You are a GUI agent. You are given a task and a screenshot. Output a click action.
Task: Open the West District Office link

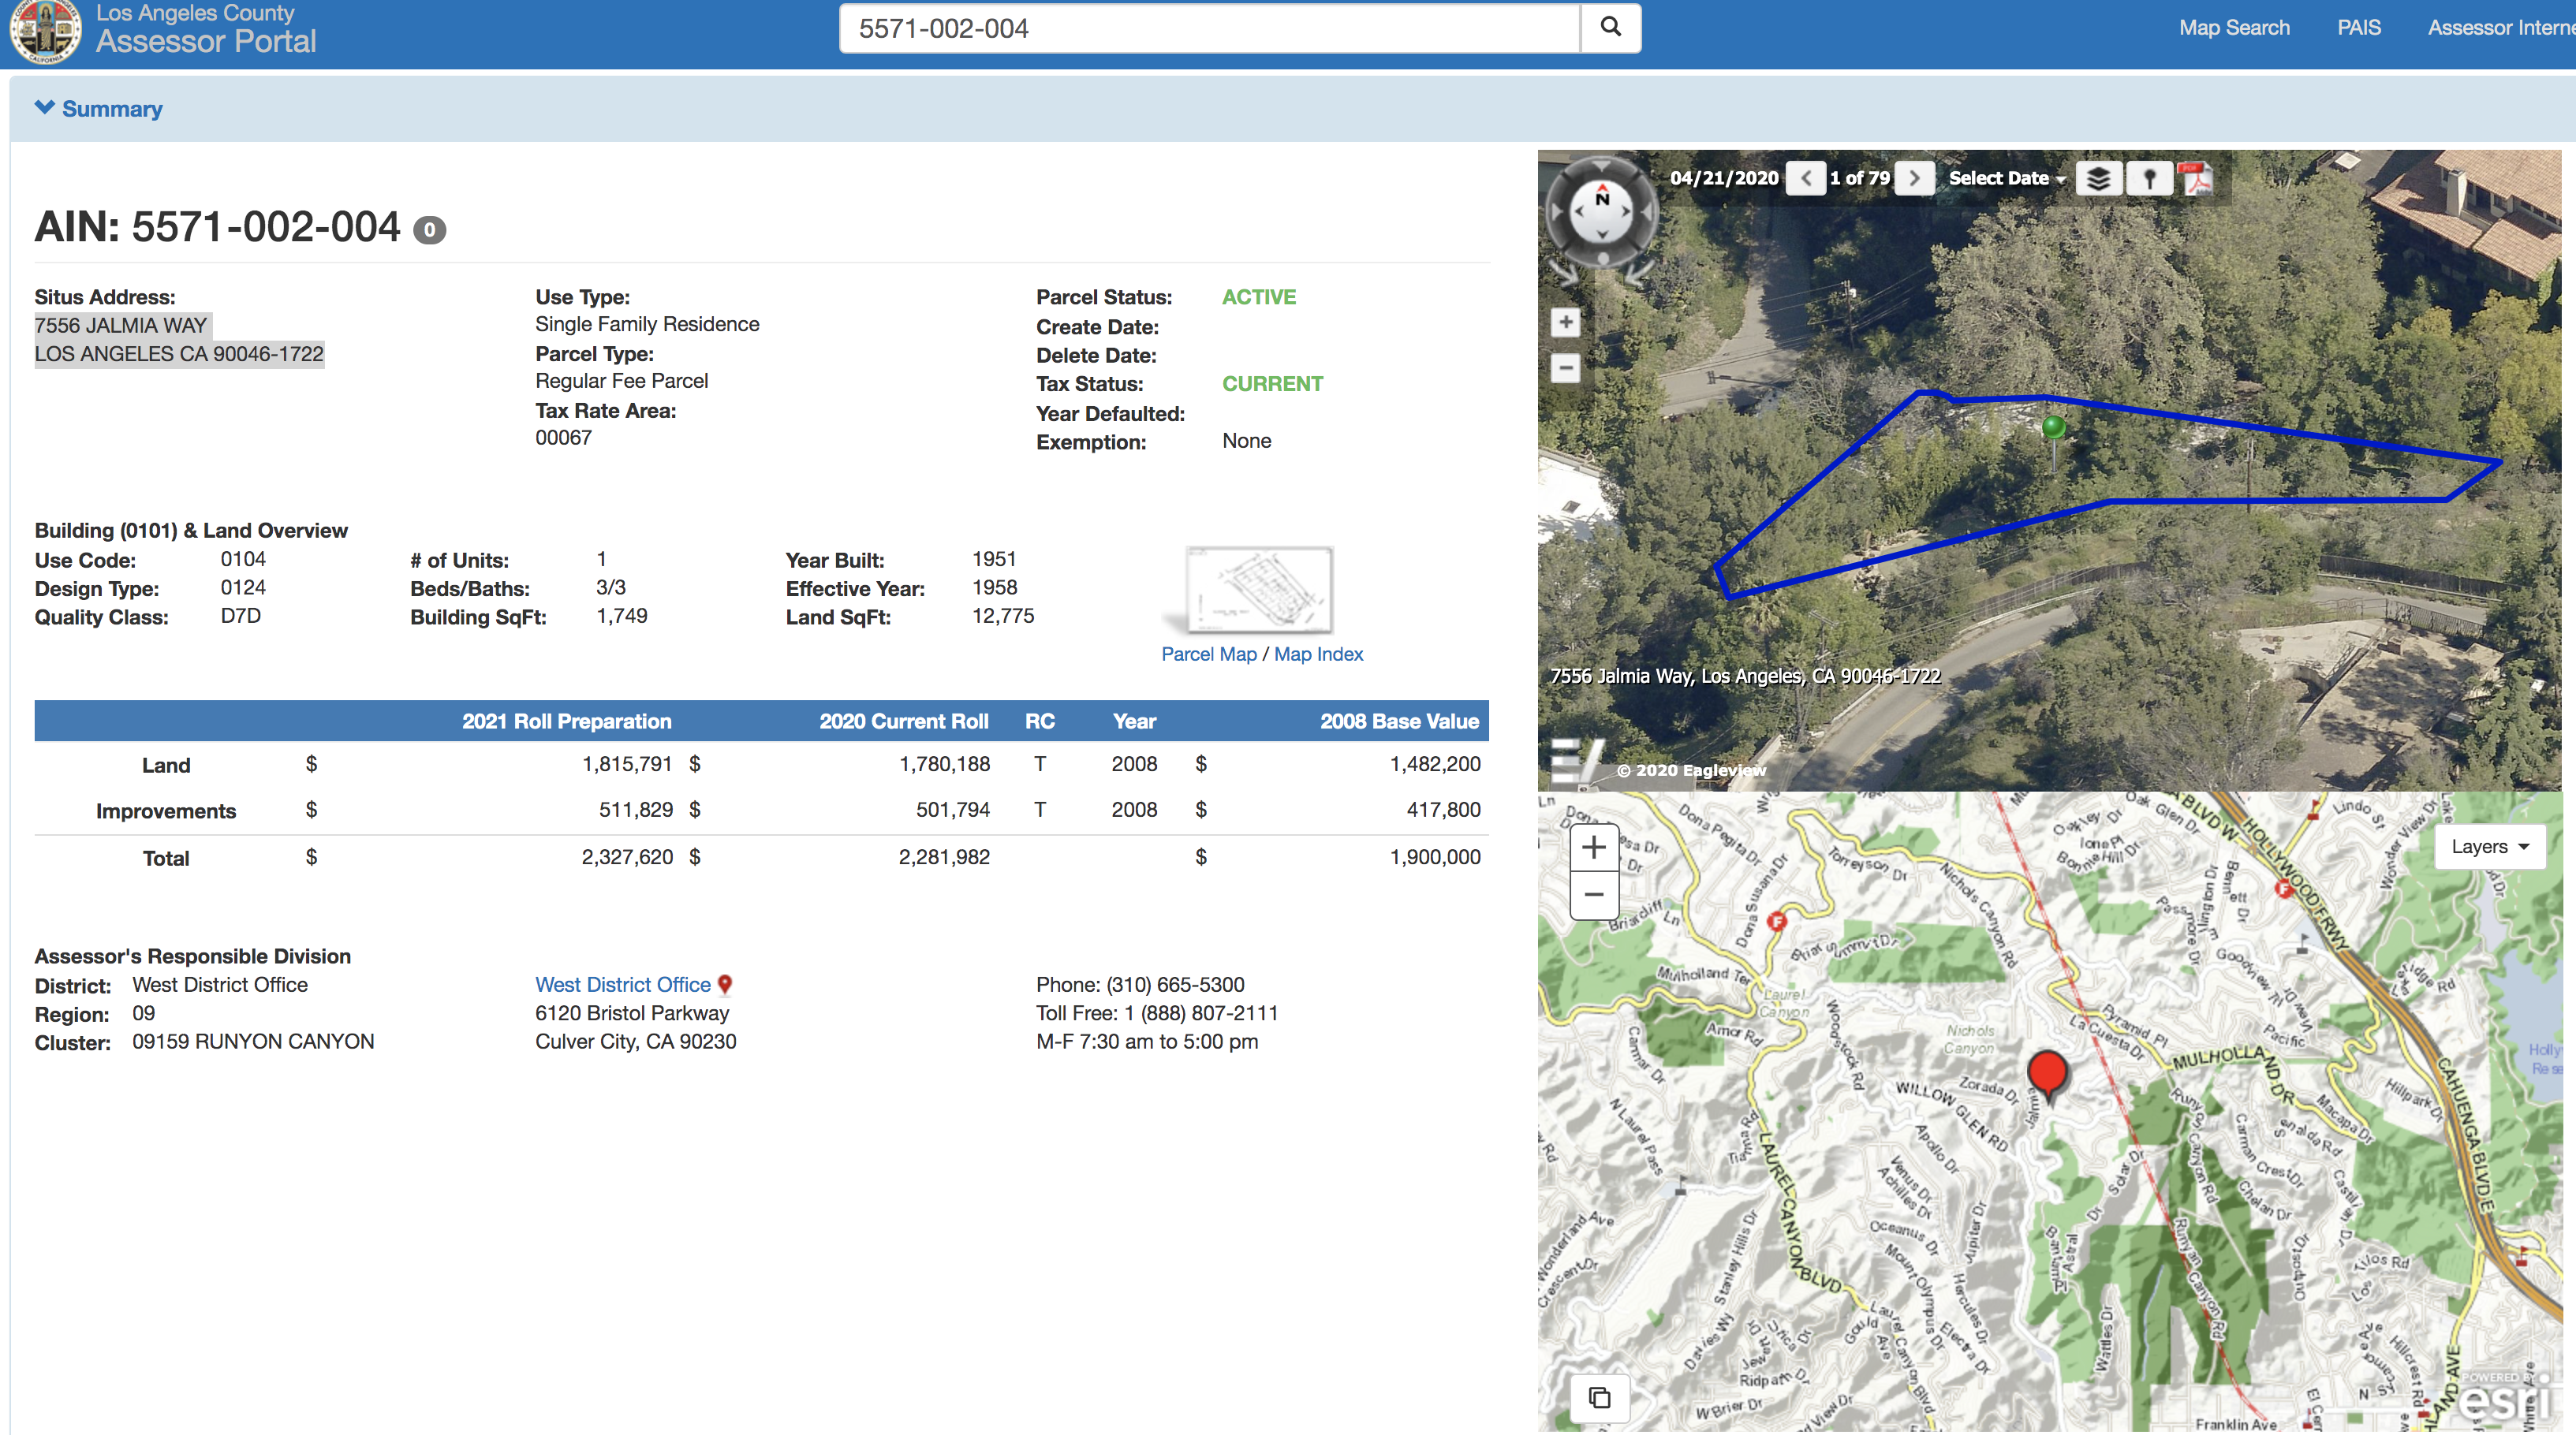click(622, 985)
